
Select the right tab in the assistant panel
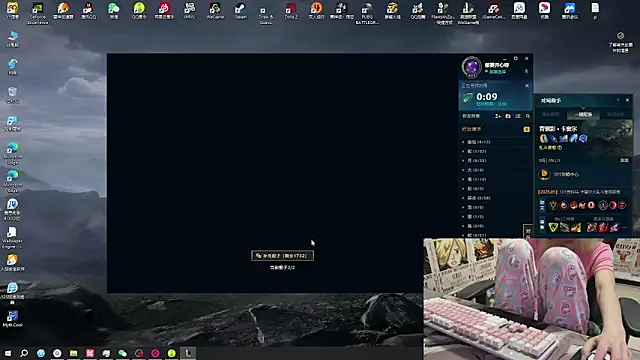tap(616, 114)
